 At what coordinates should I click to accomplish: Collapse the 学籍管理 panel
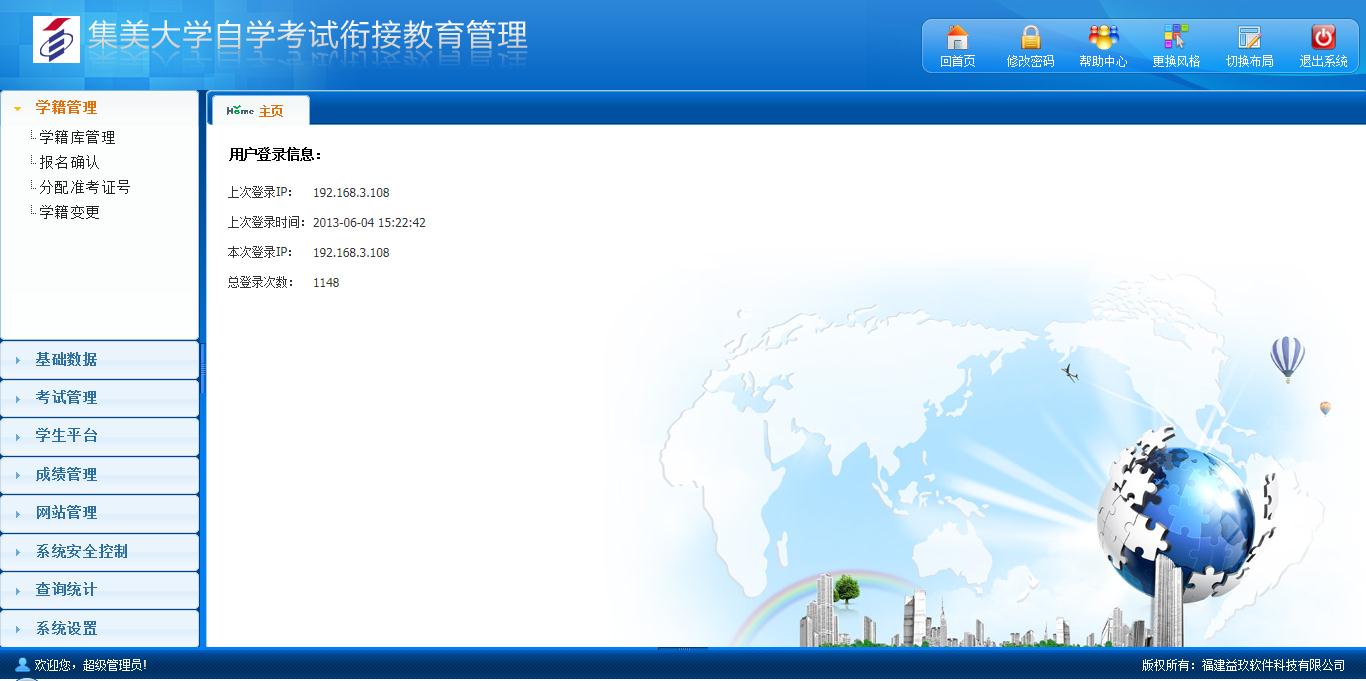tap(66, 108)
